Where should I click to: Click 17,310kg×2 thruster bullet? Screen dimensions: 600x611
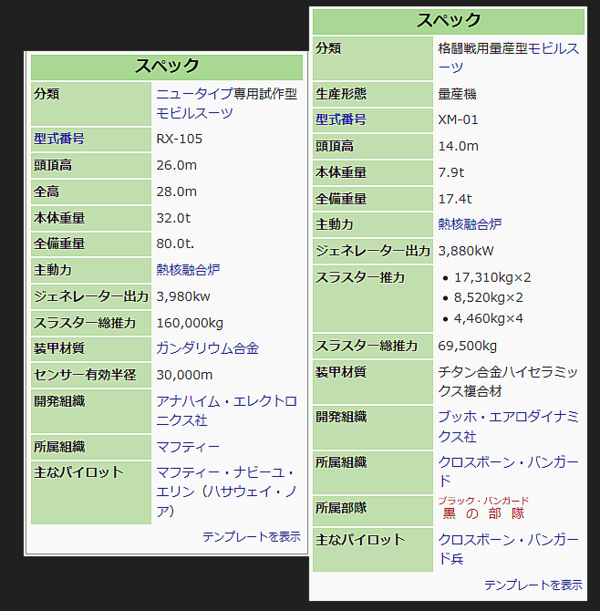[492, 277]
